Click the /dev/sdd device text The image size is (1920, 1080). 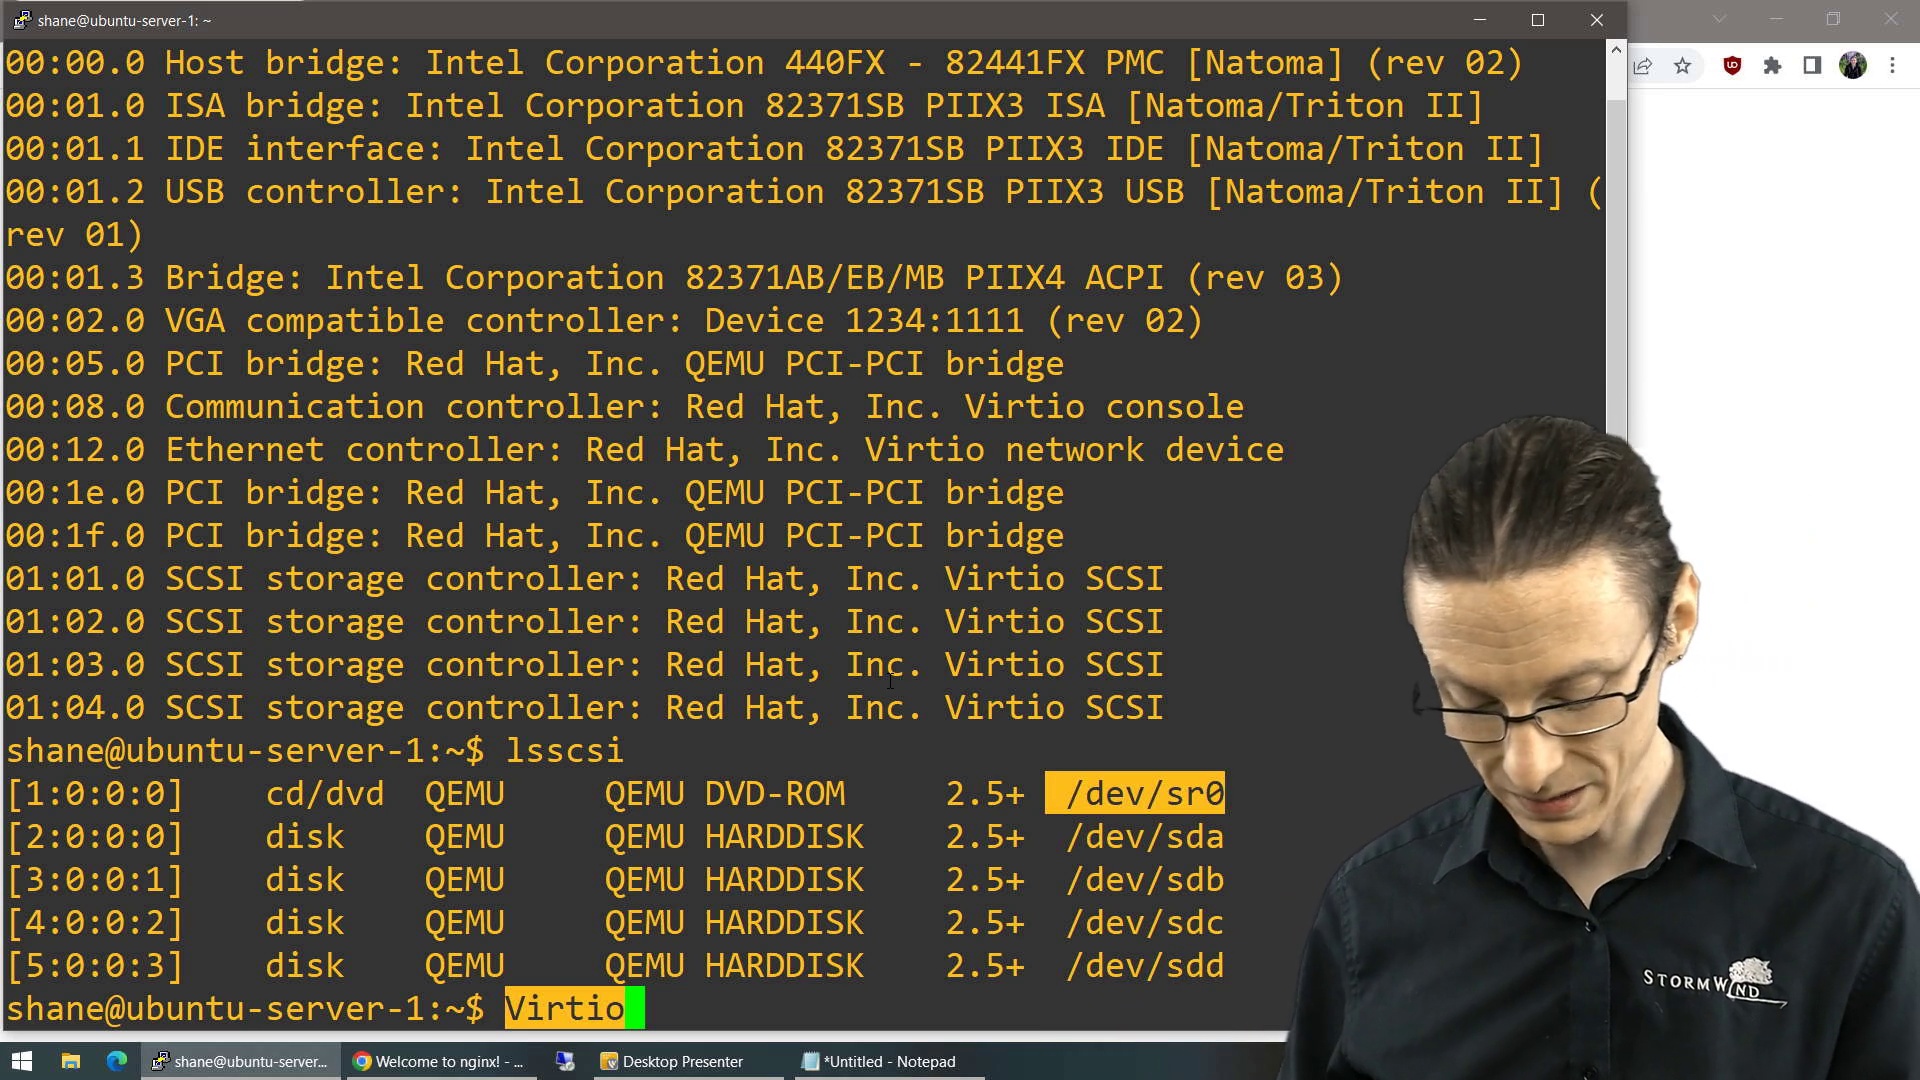click(x=1145, y=965)
